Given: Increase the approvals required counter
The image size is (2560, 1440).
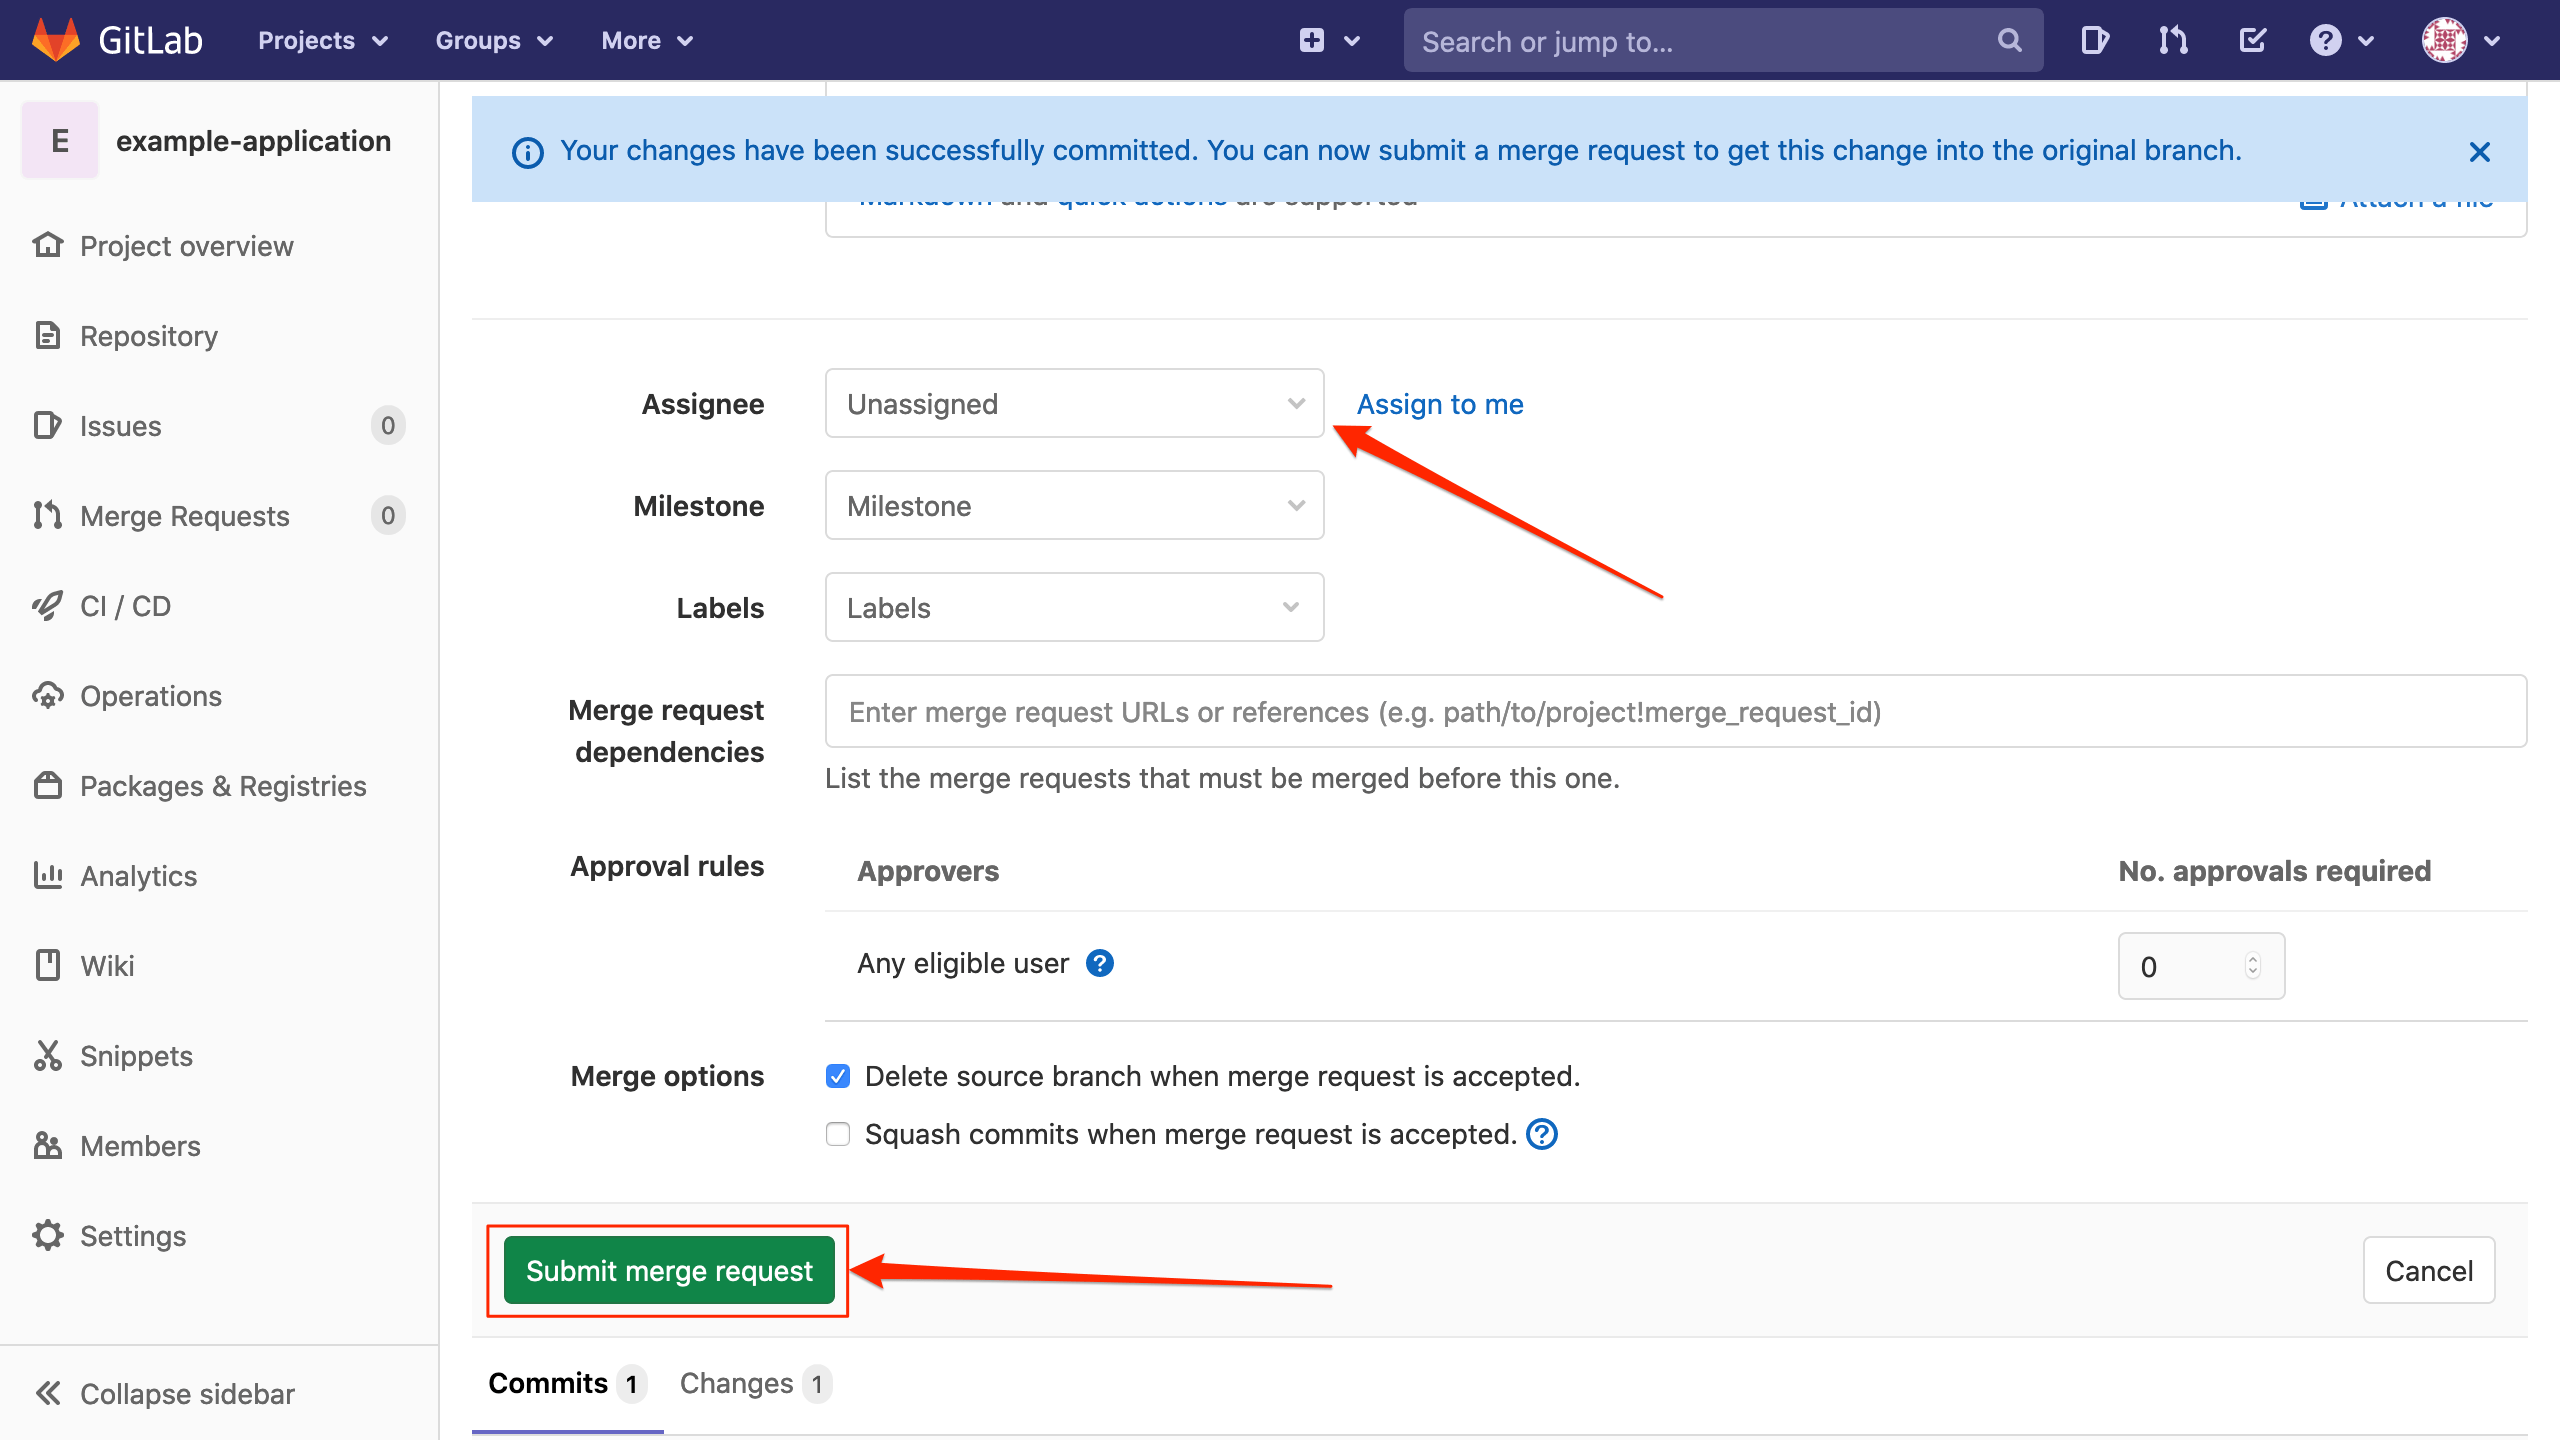Looking at the screenshot, I should pos(2252,958).
